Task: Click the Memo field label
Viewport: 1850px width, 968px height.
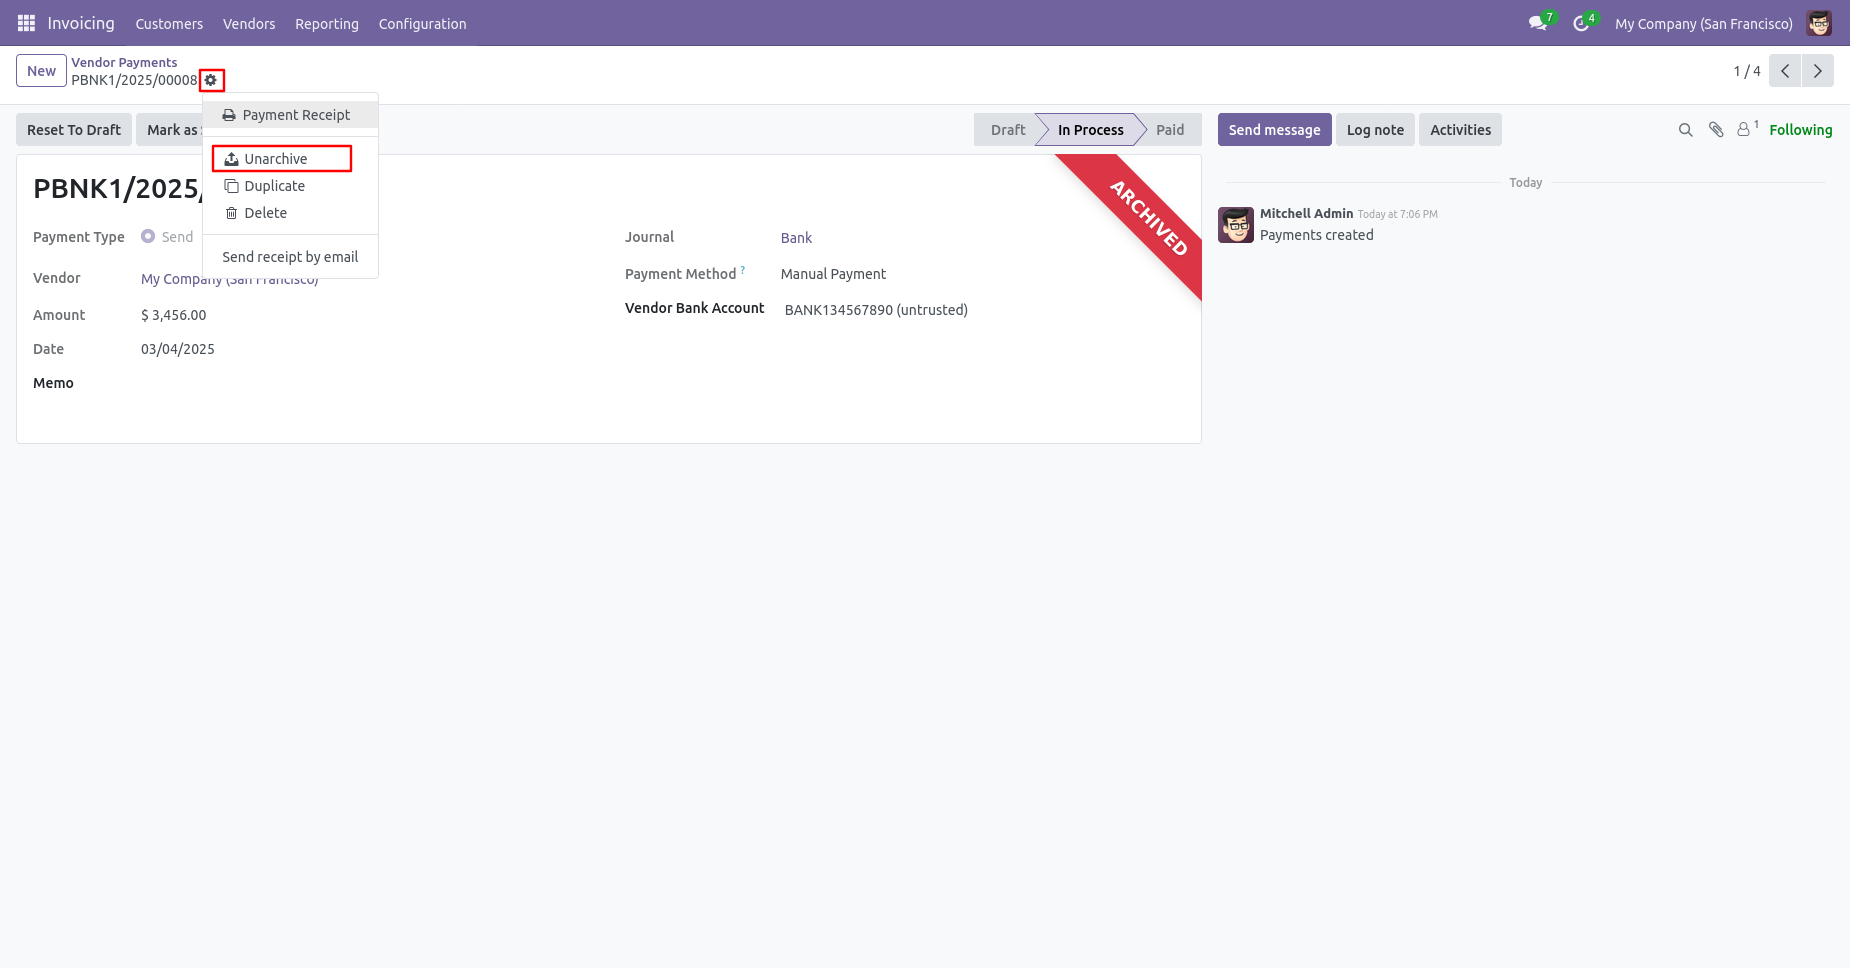Action: [x=53, y=383]
